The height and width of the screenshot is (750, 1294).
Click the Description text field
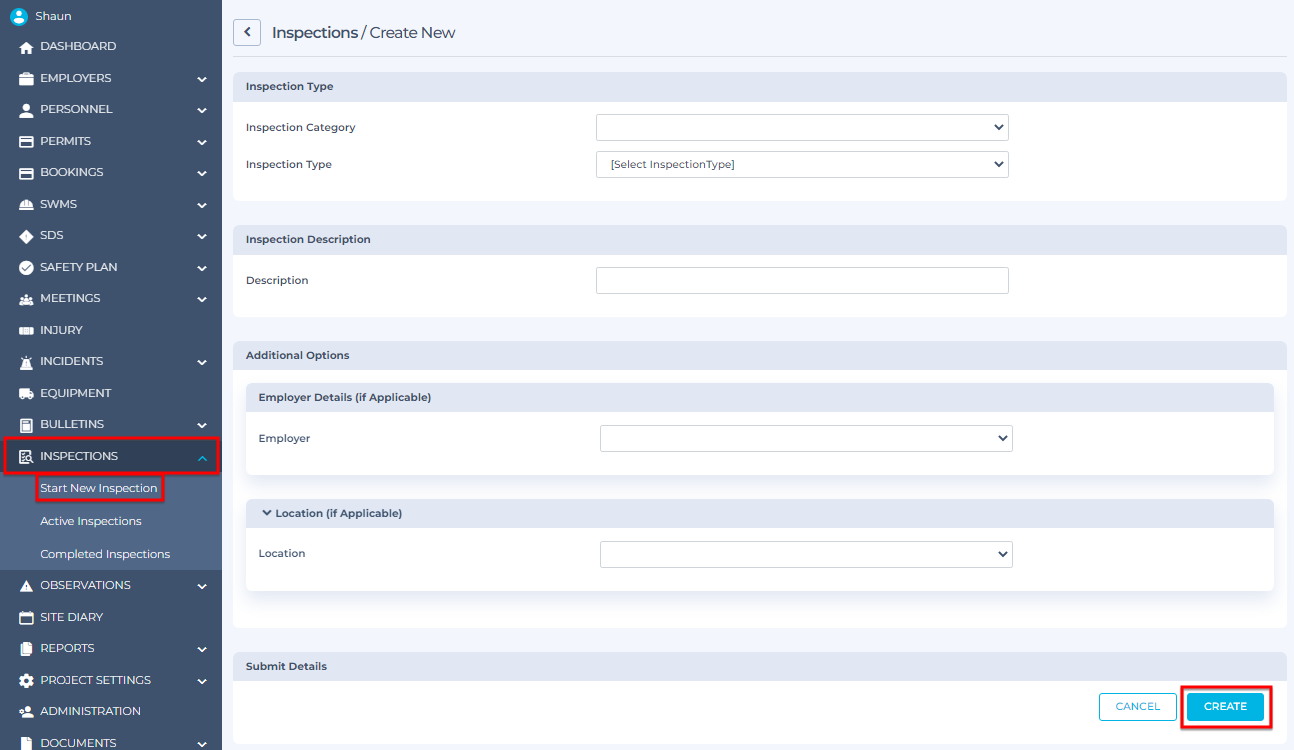pyautogui.click(x=802, y=280)
